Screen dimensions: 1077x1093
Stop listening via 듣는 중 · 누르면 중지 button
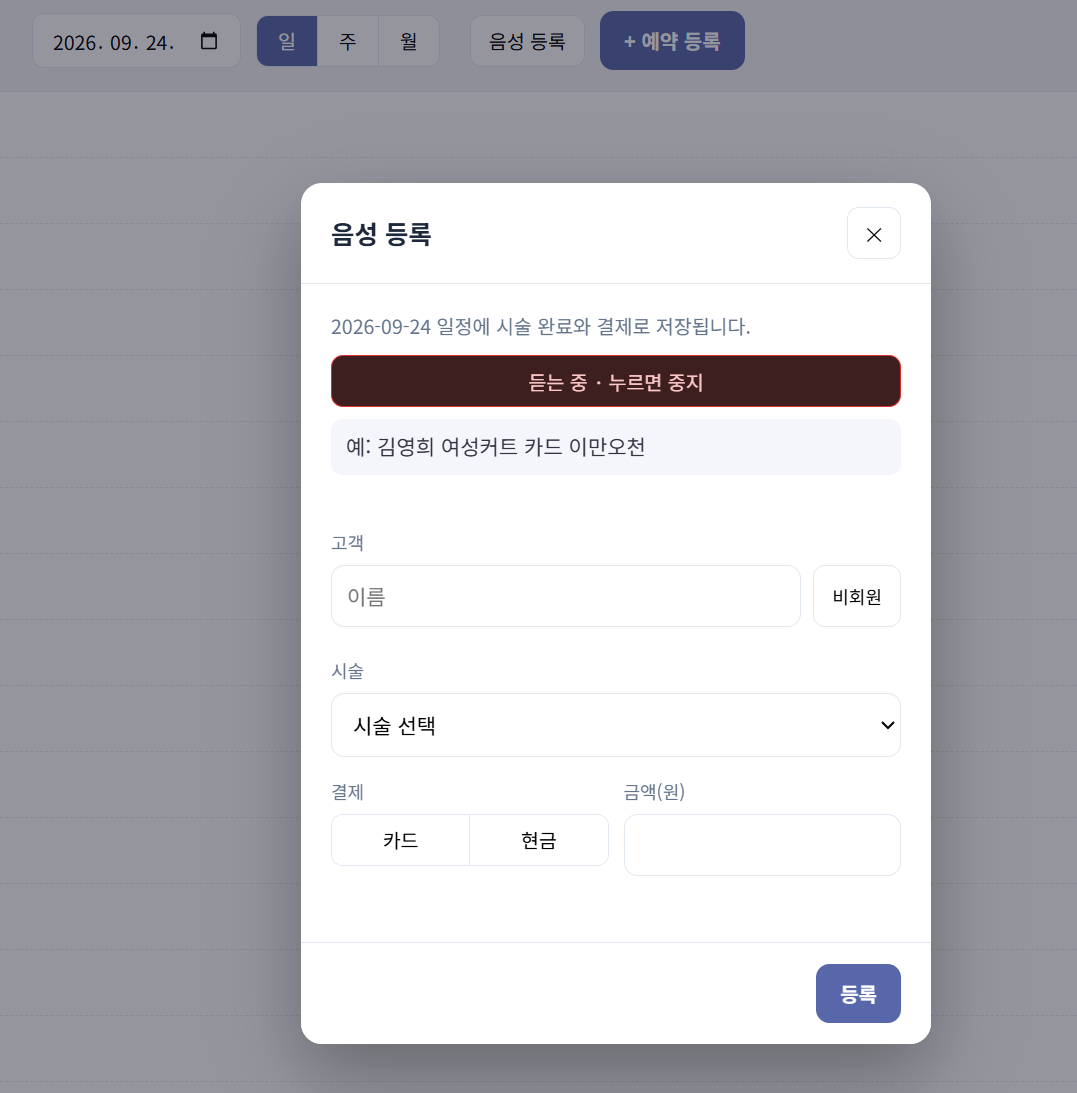[616, 381]
